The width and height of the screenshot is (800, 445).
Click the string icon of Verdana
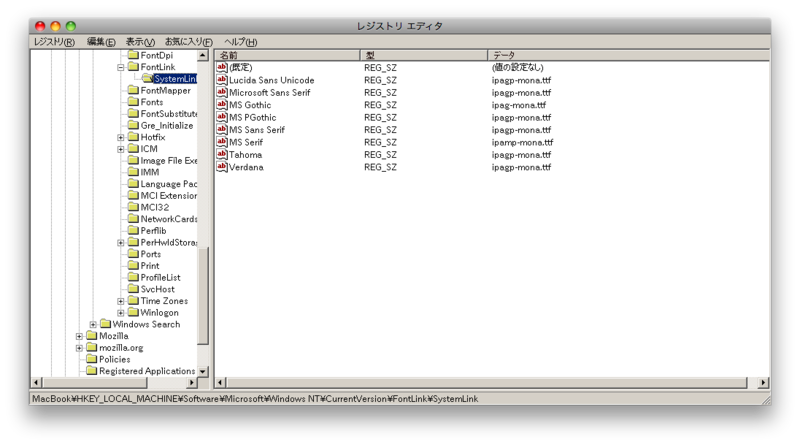221,167
